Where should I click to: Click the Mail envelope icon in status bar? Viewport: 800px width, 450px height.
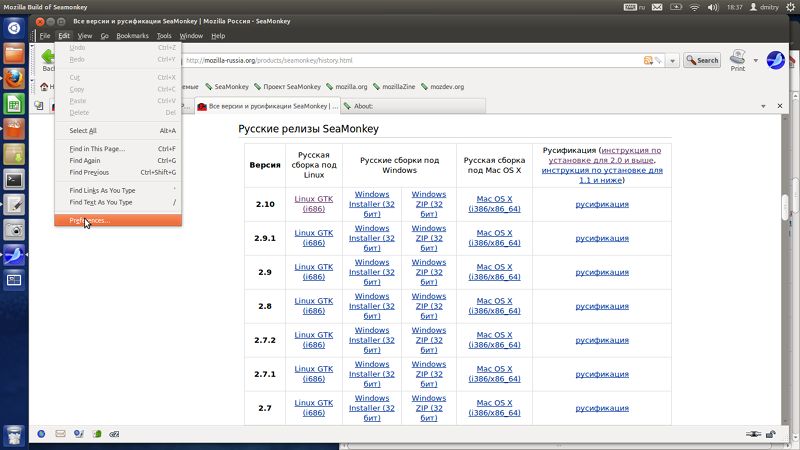pos(60,434)
